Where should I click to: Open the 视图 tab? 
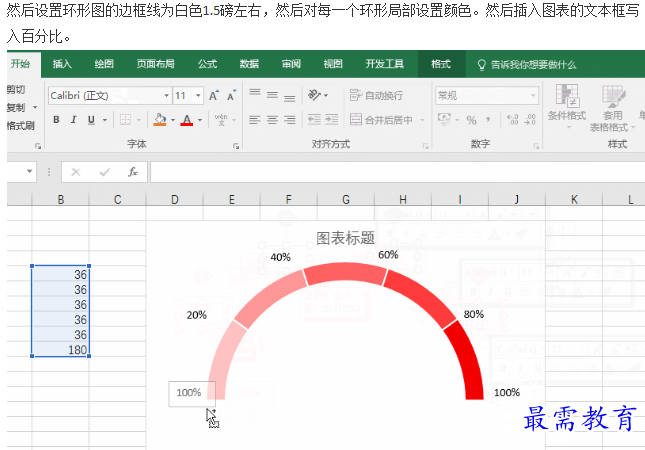333,64
